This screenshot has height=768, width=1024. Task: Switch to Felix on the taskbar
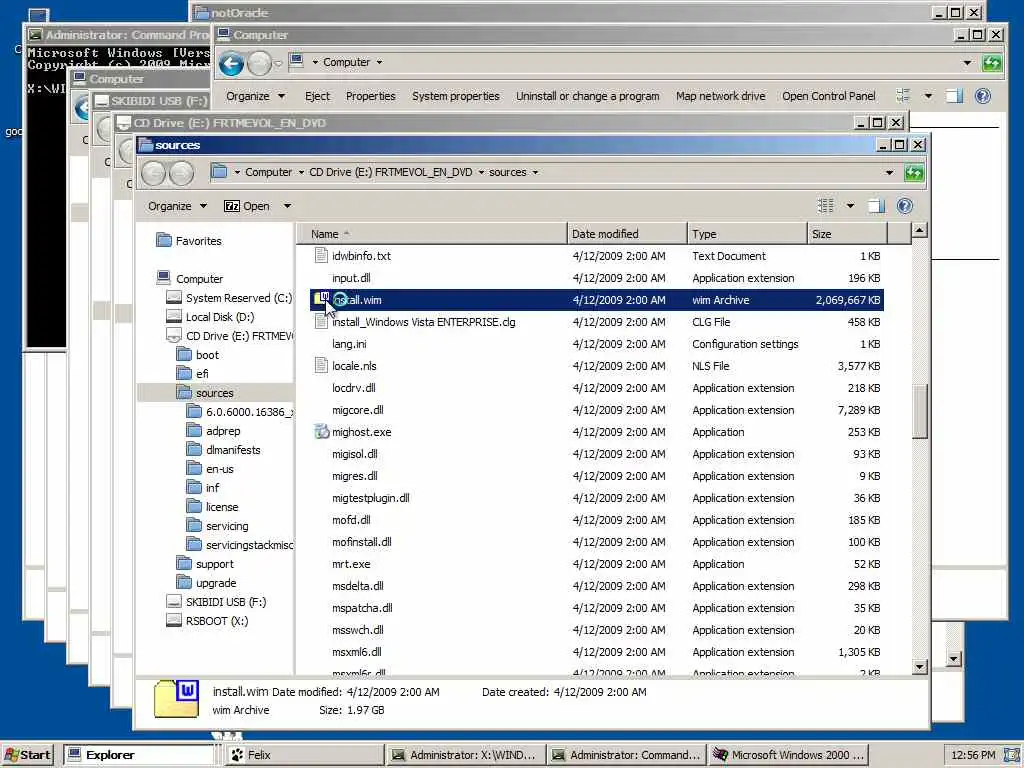(x=304, y=755)
